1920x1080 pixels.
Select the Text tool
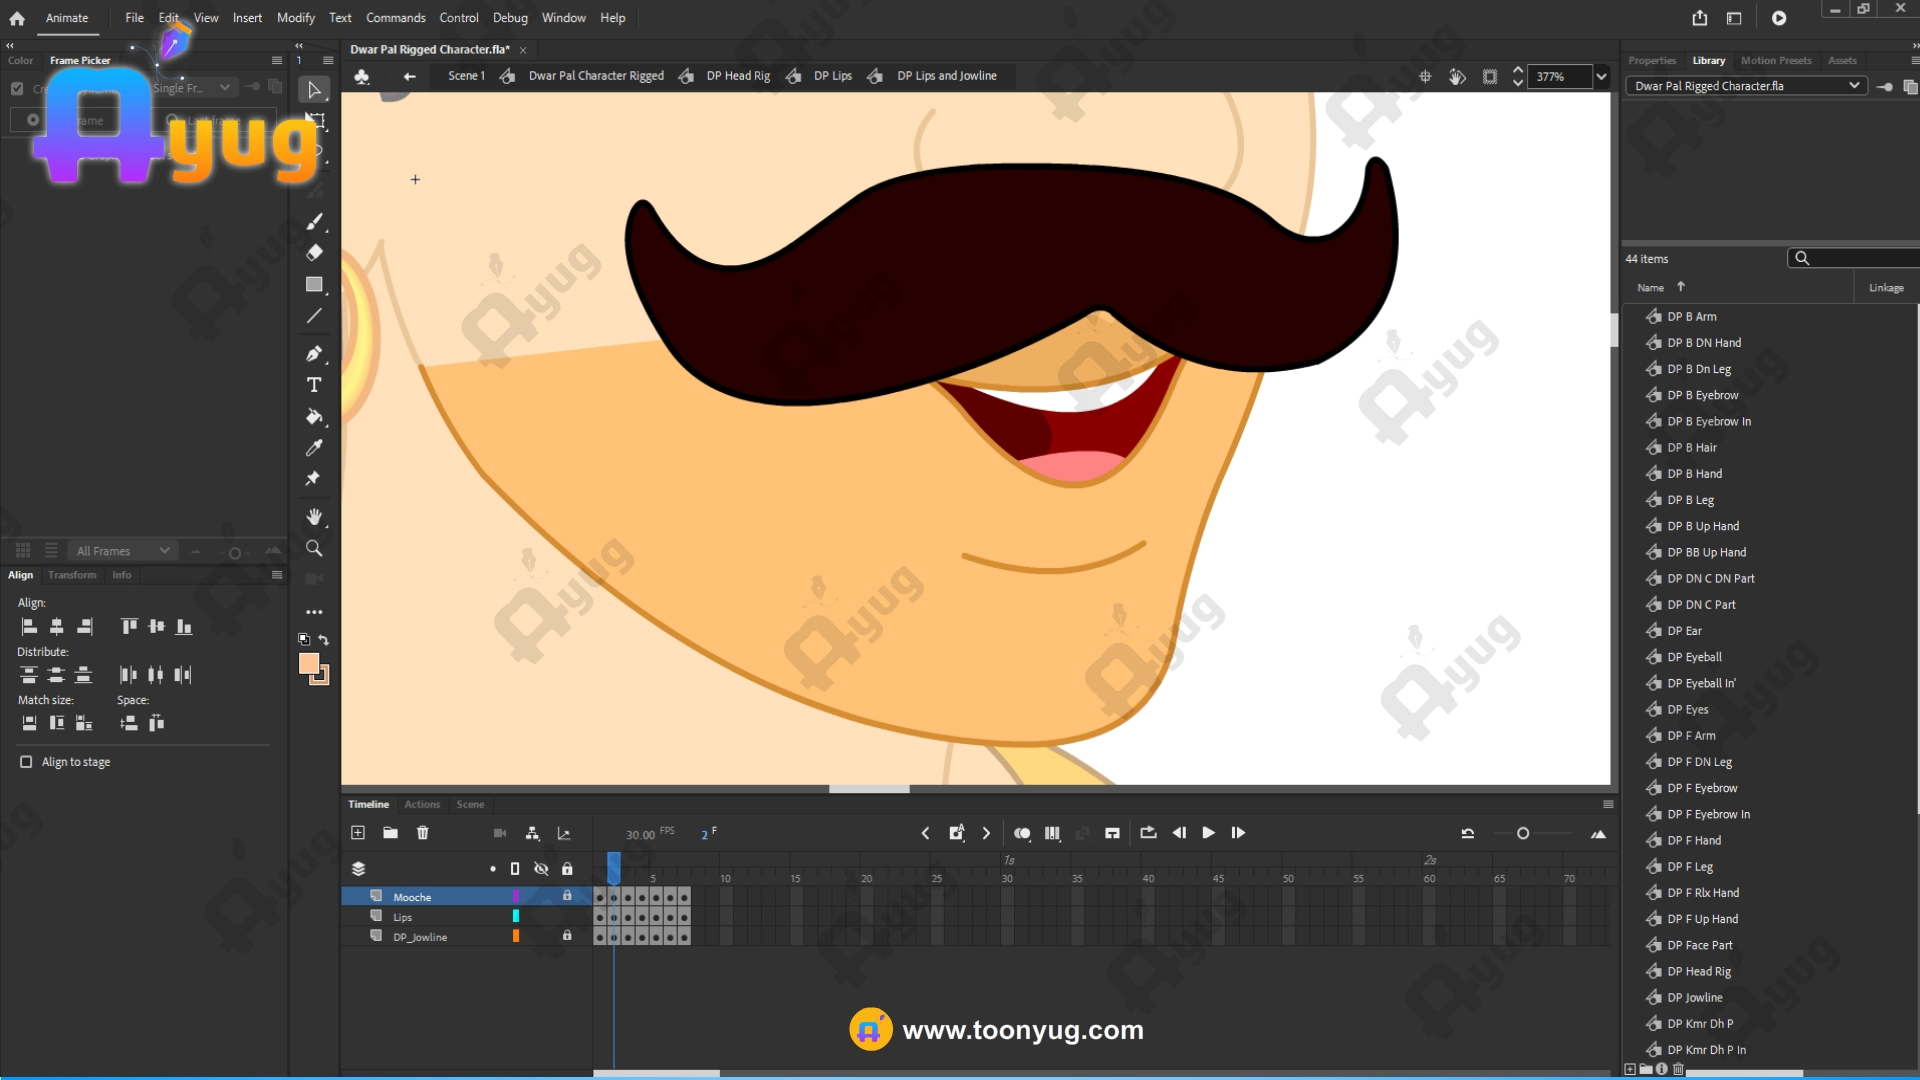pyautogui.click(x=314, y=385)
